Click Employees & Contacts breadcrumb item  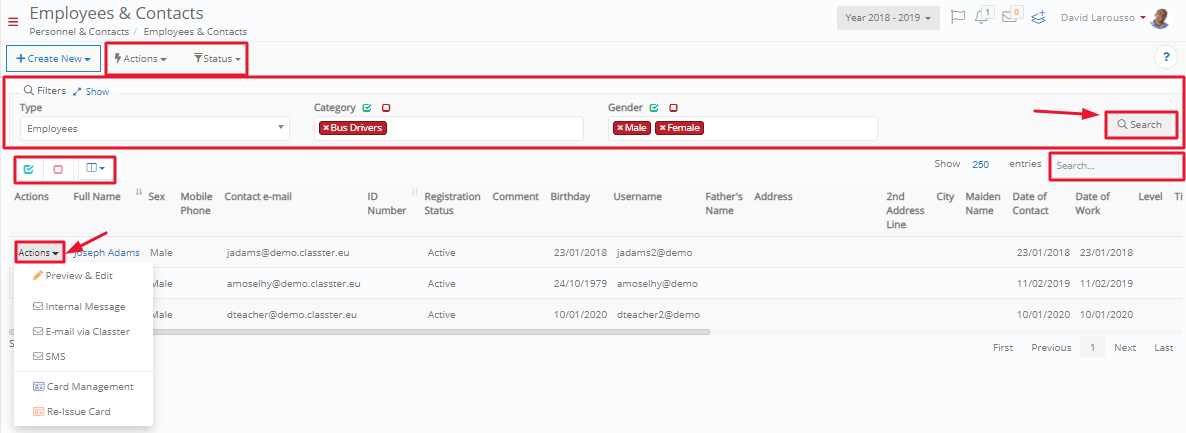[195, 32]
